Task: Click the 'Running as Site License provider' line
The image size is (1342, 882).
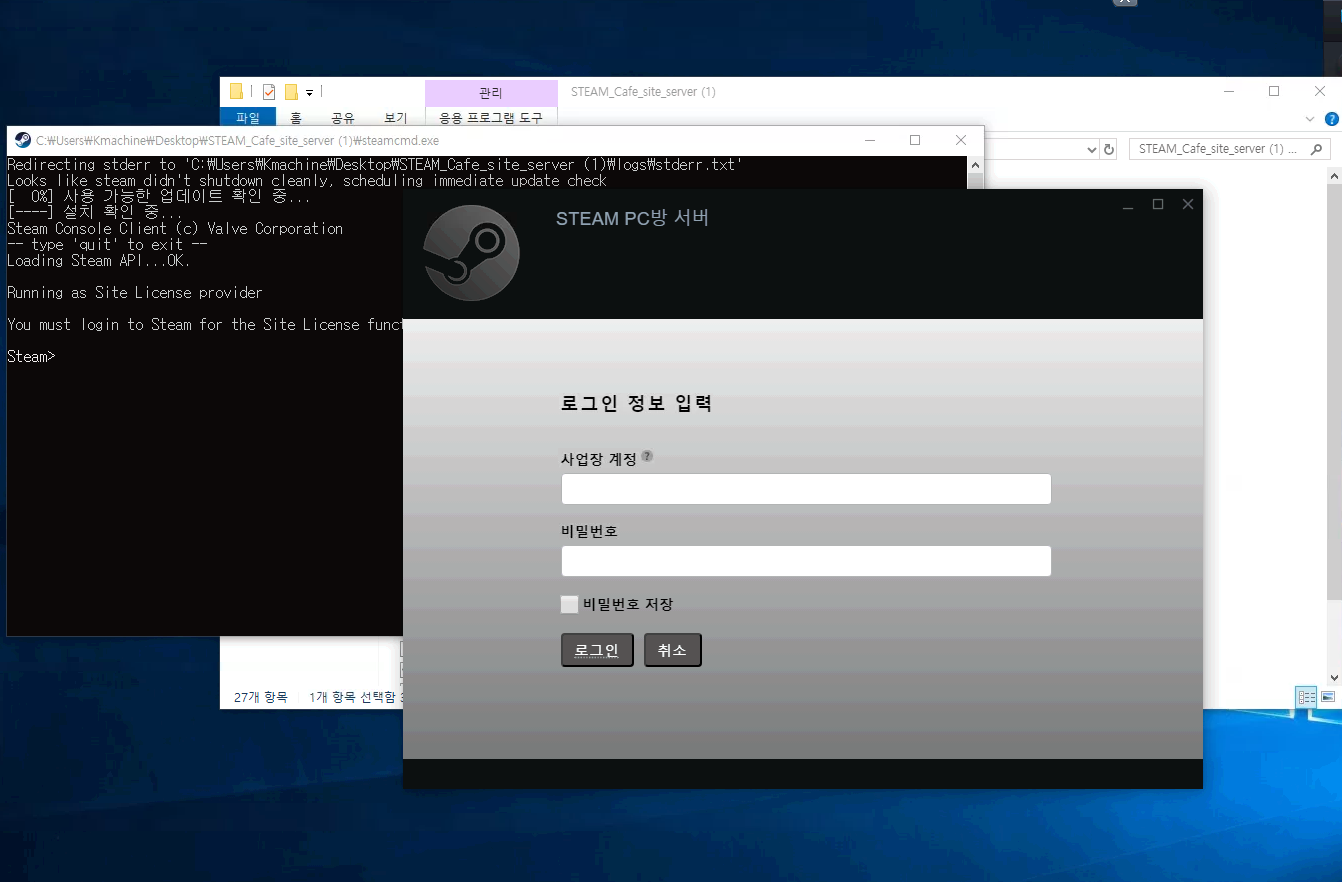Action: (135, 293)
